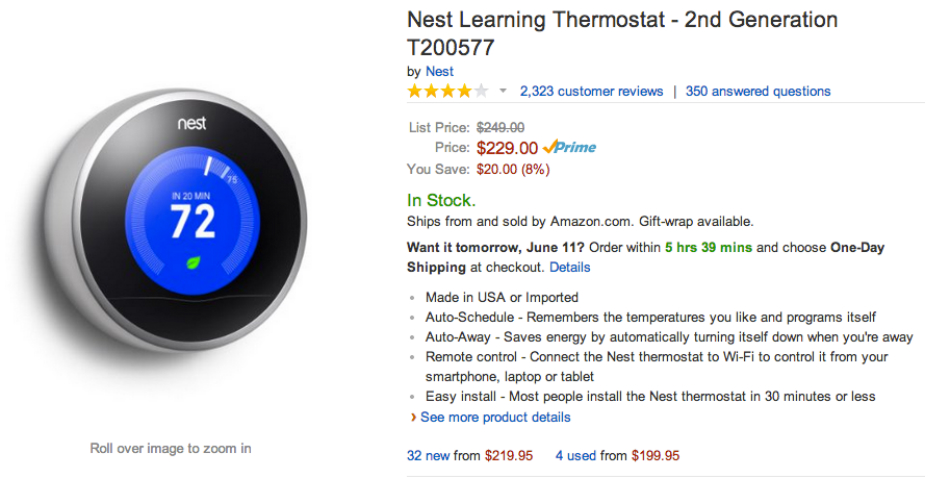Open One-Day Shipping Details link
Screen dimensions: 950x478
570,267
